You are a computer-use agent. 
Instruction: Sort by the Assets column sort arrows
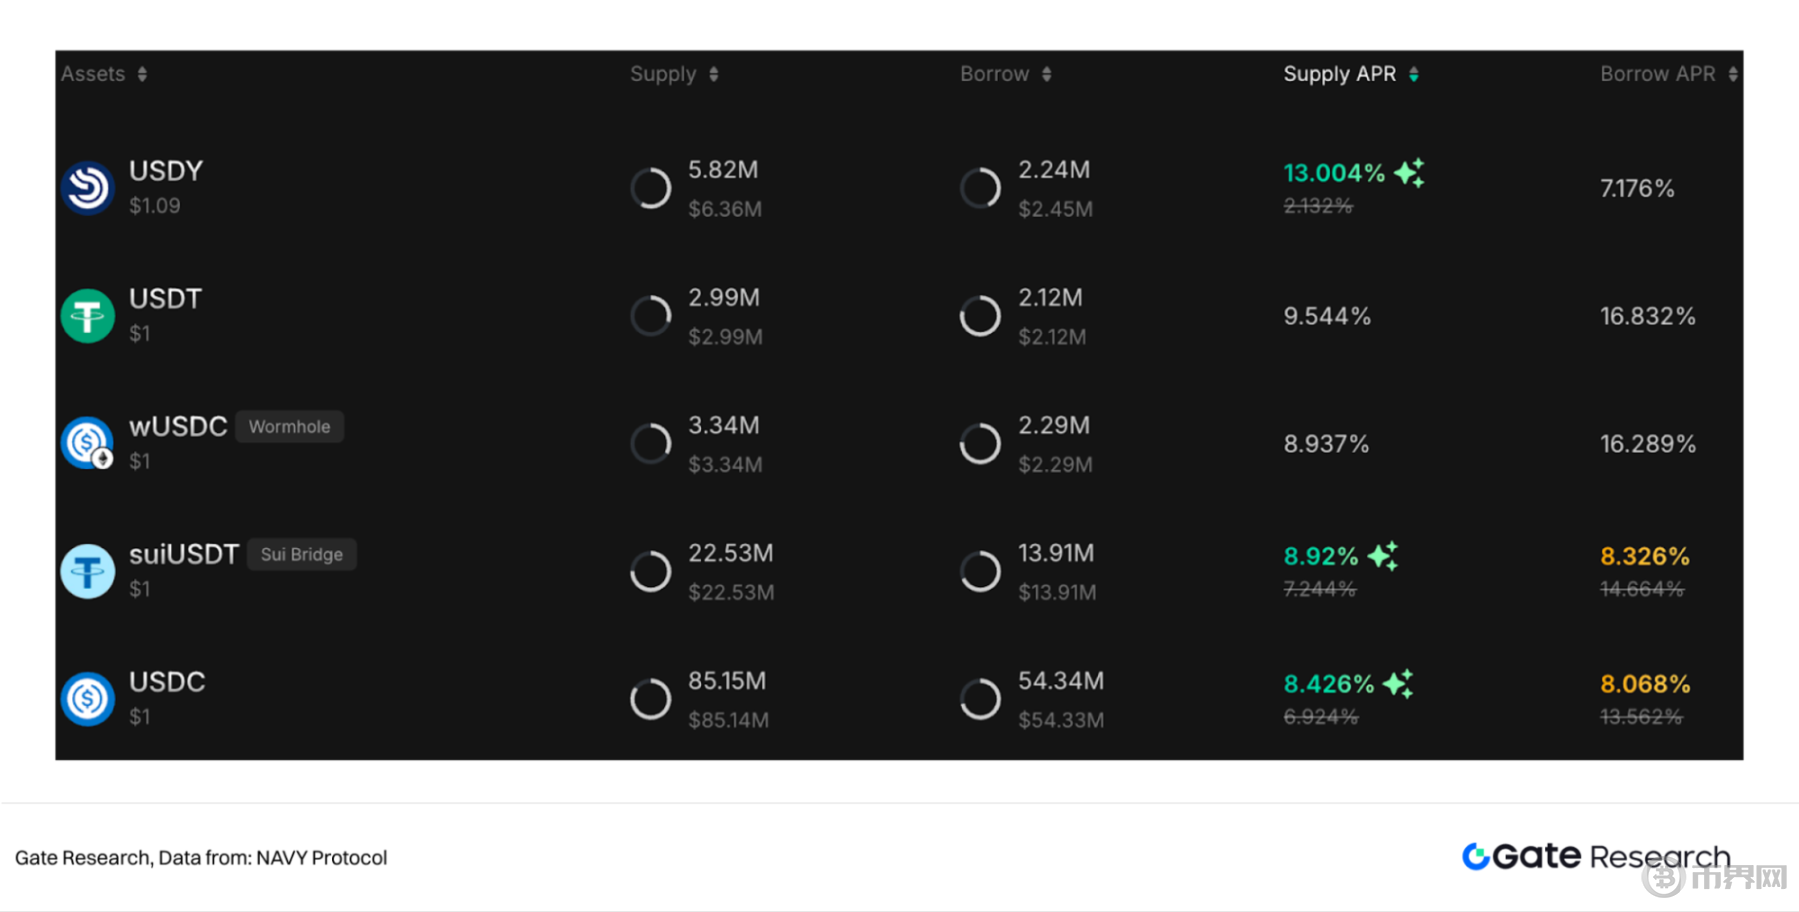(142, 74)
